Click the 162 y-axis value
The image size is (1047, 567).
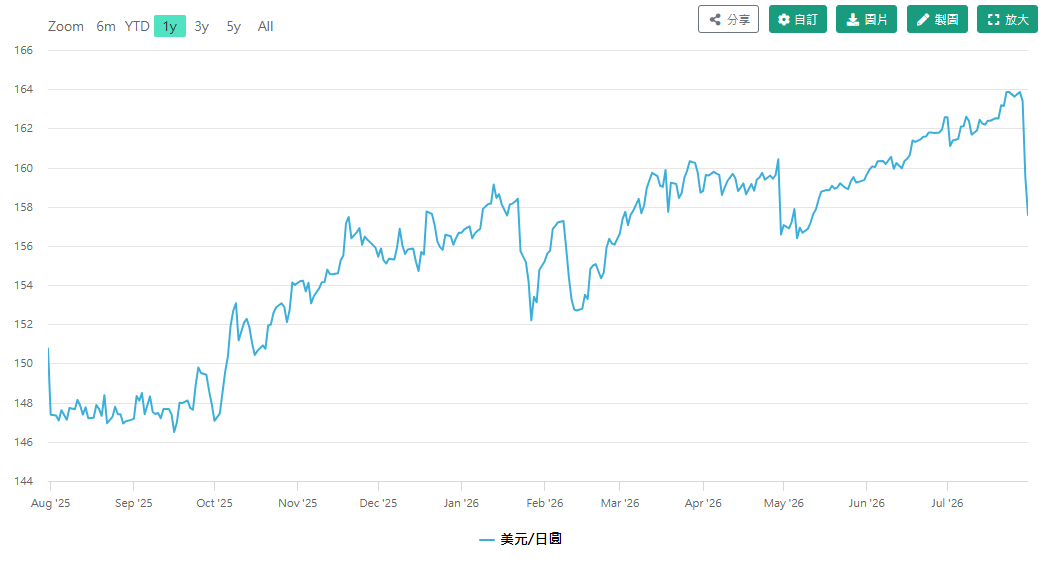point(23,128)
